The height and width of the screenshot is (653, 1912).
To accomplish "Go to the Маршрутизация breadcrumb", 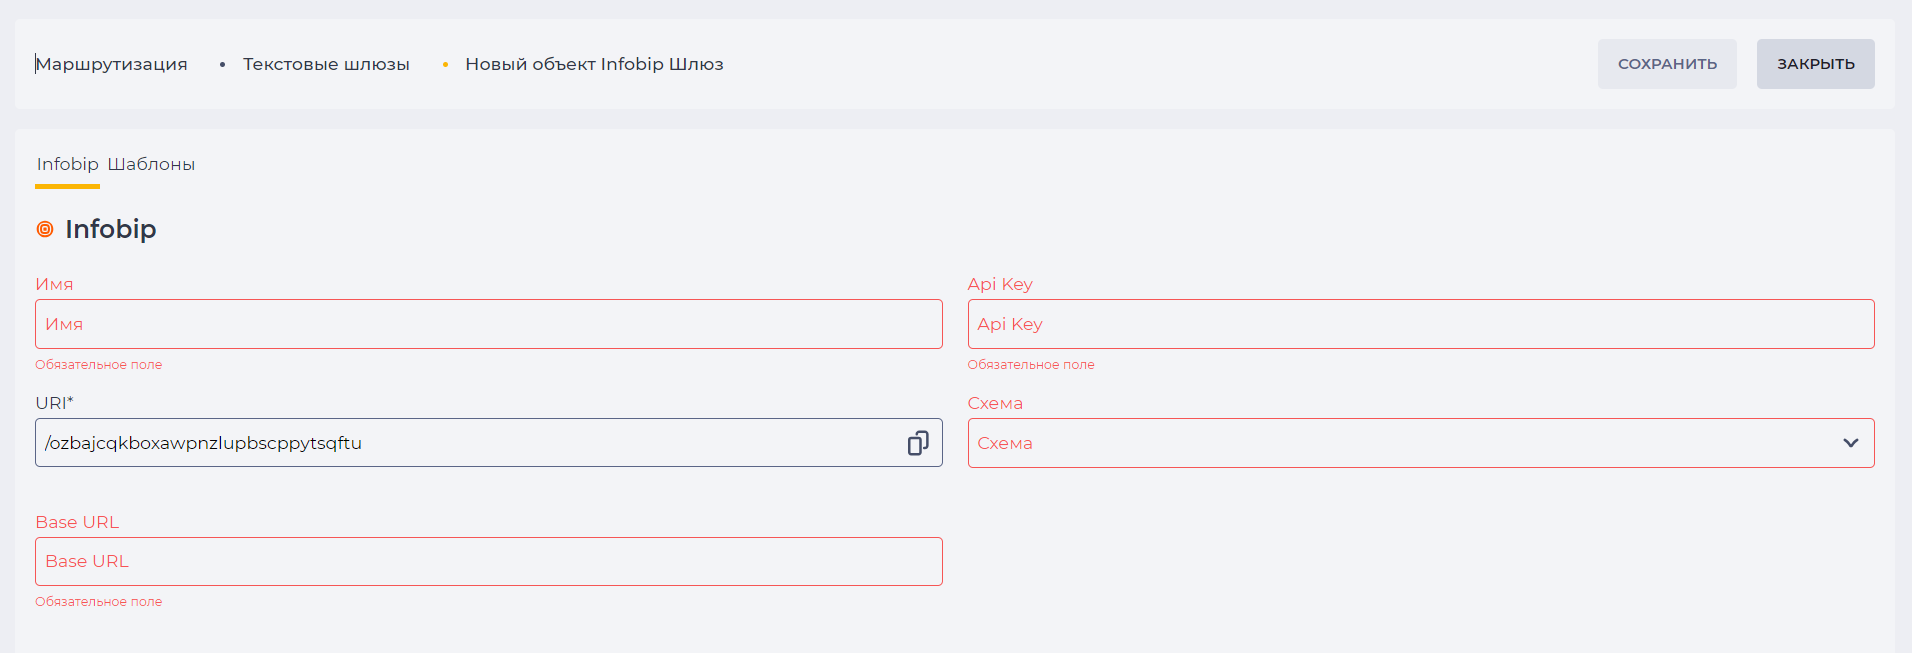I will coord(112,64).
